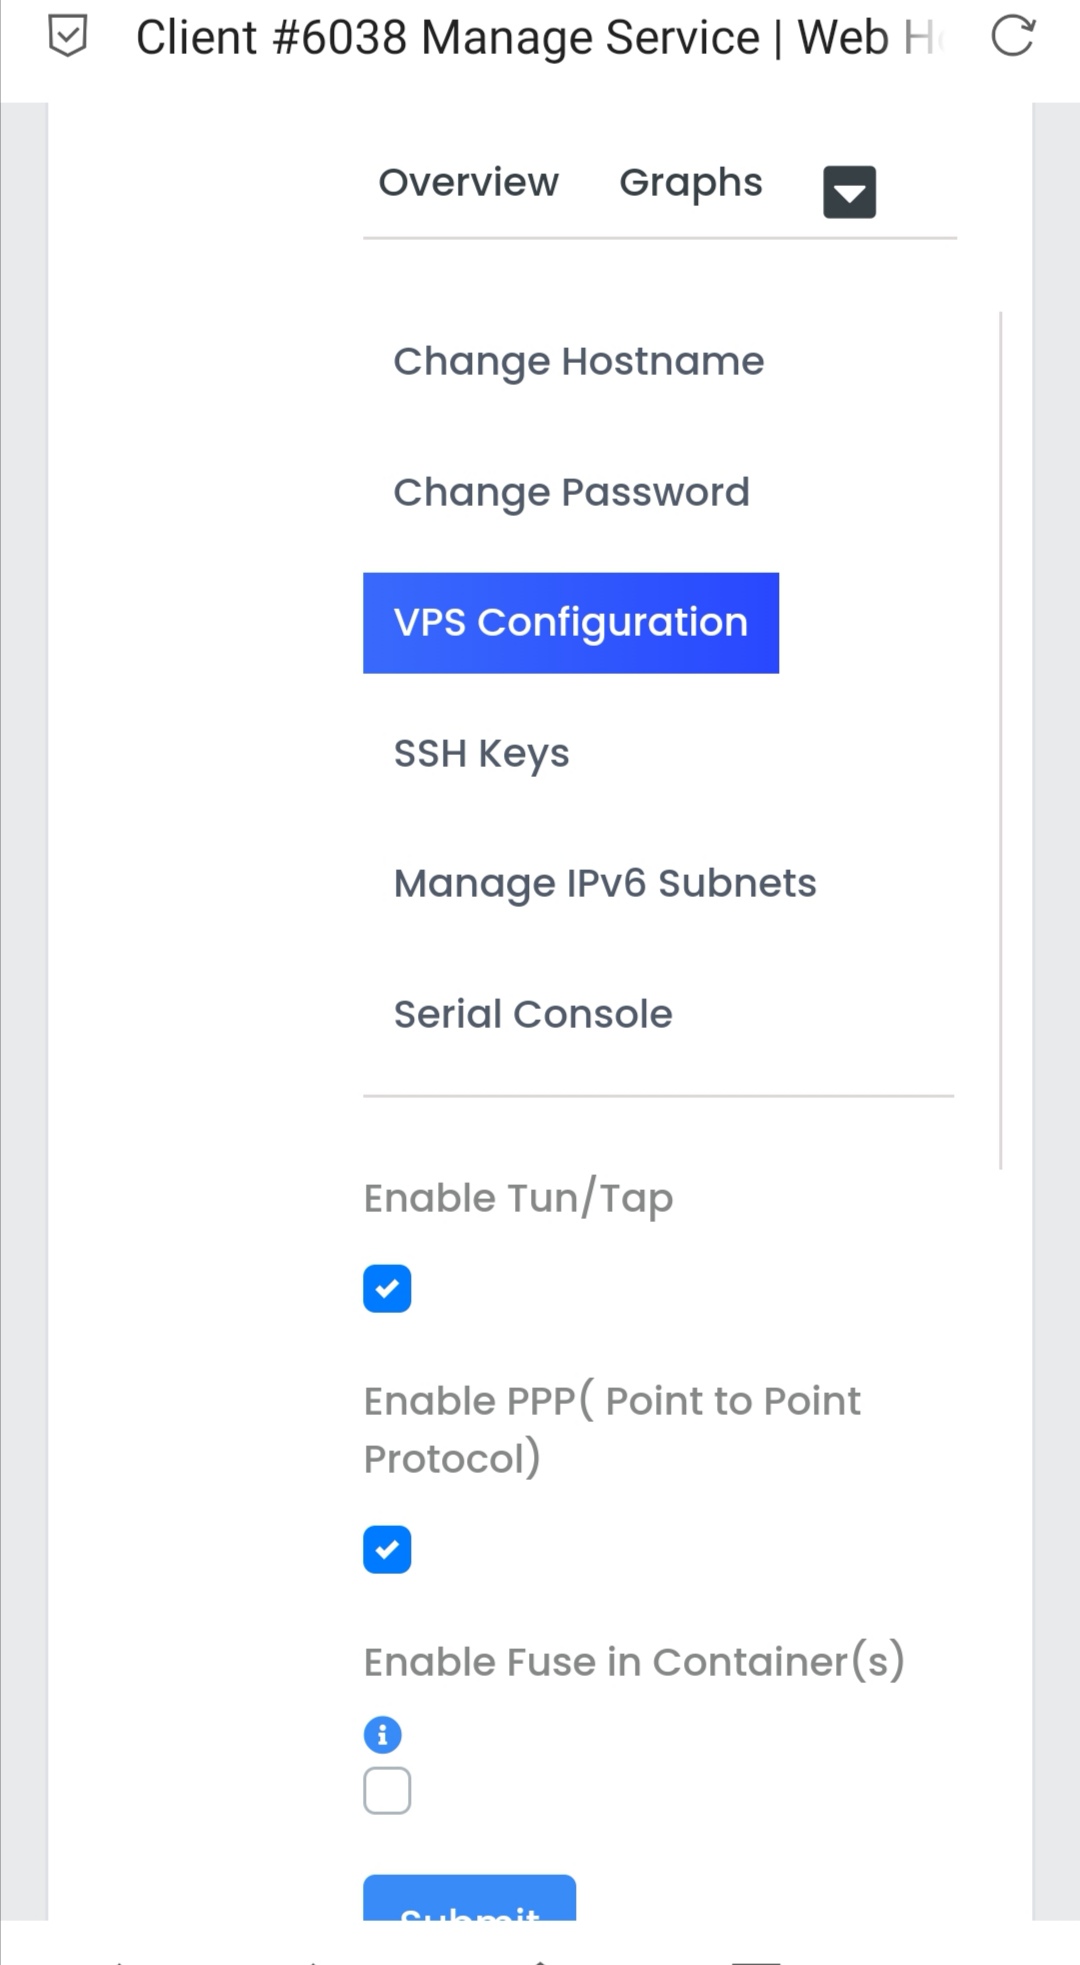The width and height of the screenshot is (1080, 1965).
Task: Click the Enable Fuse in Container(s) label
Action: pos(634,1662)
